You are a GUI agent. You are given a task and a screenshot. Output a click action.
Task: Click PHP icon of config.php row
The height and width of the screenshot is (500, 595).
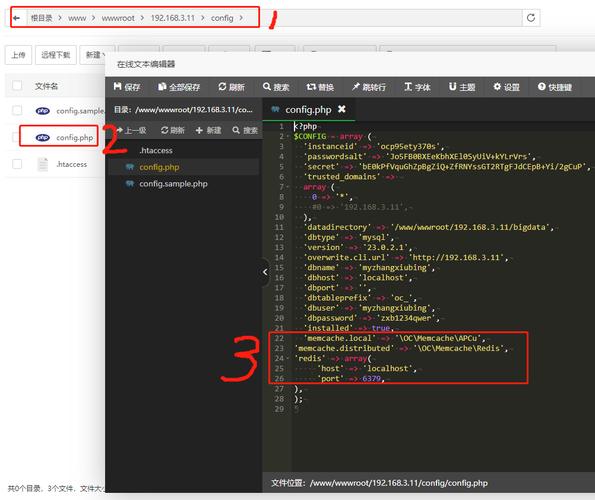tap(42, 137)
